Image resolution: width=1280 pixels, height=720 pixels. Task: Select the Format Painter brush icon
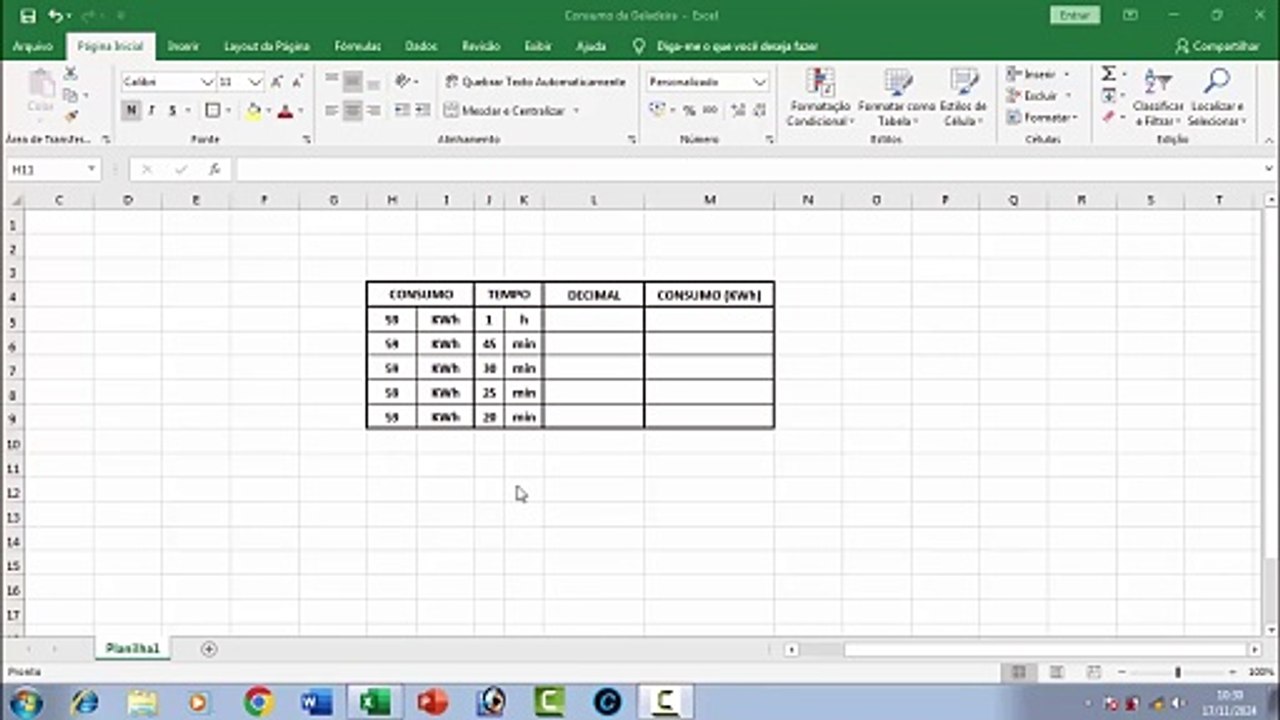point(71,116)
